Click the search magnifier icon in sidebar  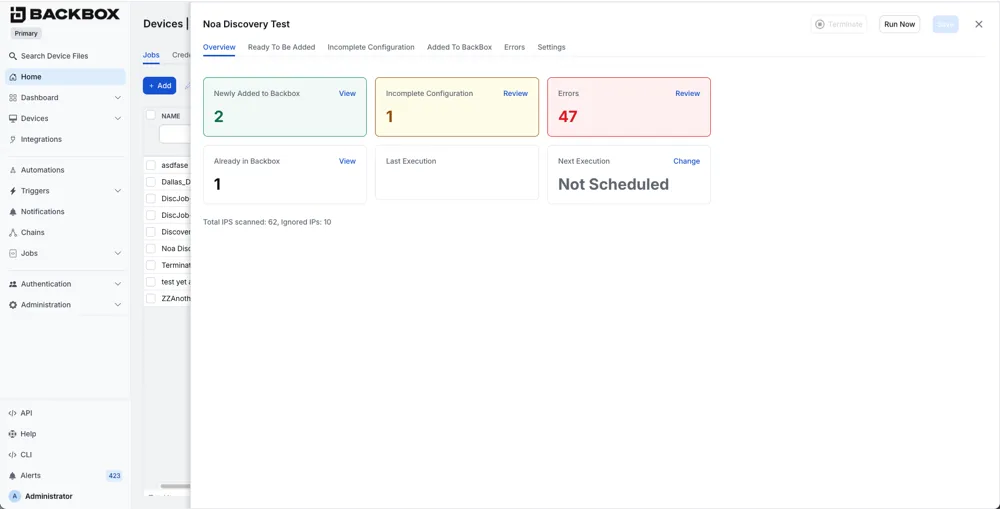(x=13, y=56)
